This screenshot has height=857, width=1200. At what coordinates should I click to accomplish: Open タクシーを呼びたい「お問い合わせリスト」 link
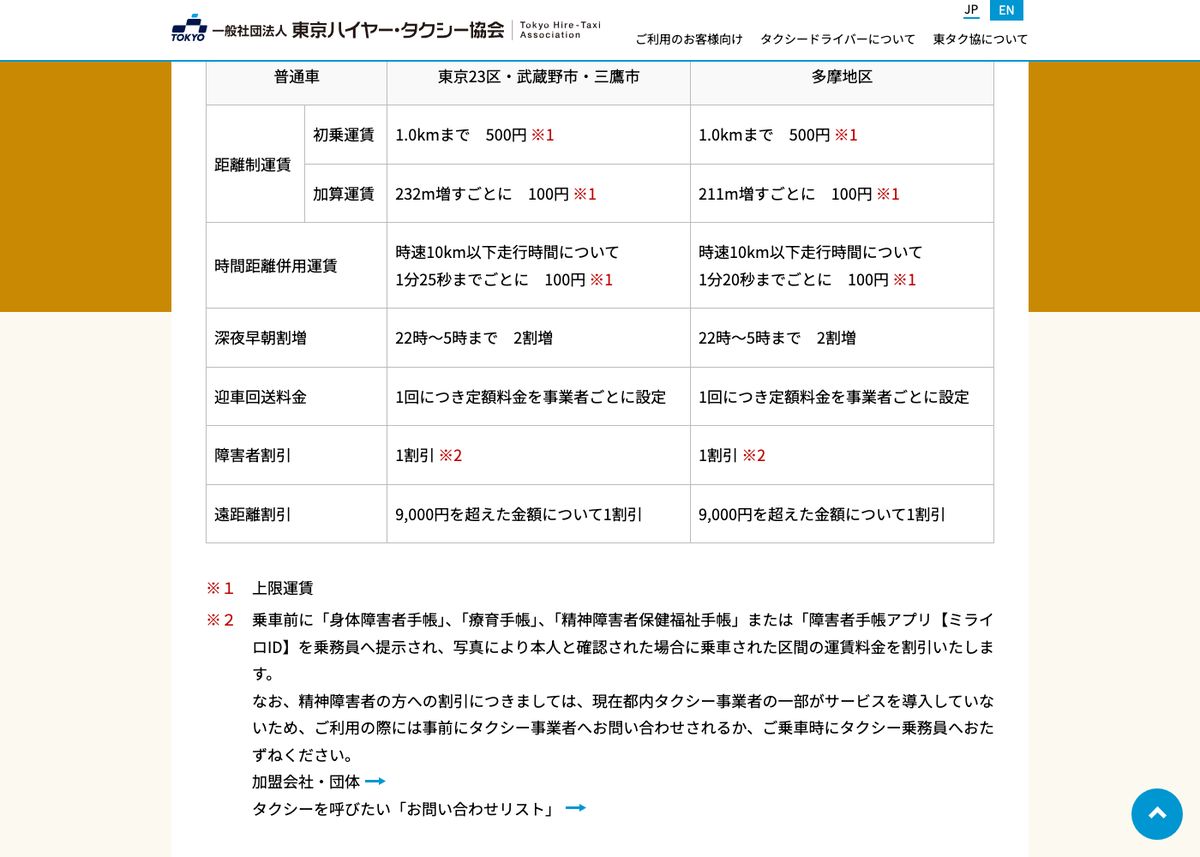coord(405,808)
